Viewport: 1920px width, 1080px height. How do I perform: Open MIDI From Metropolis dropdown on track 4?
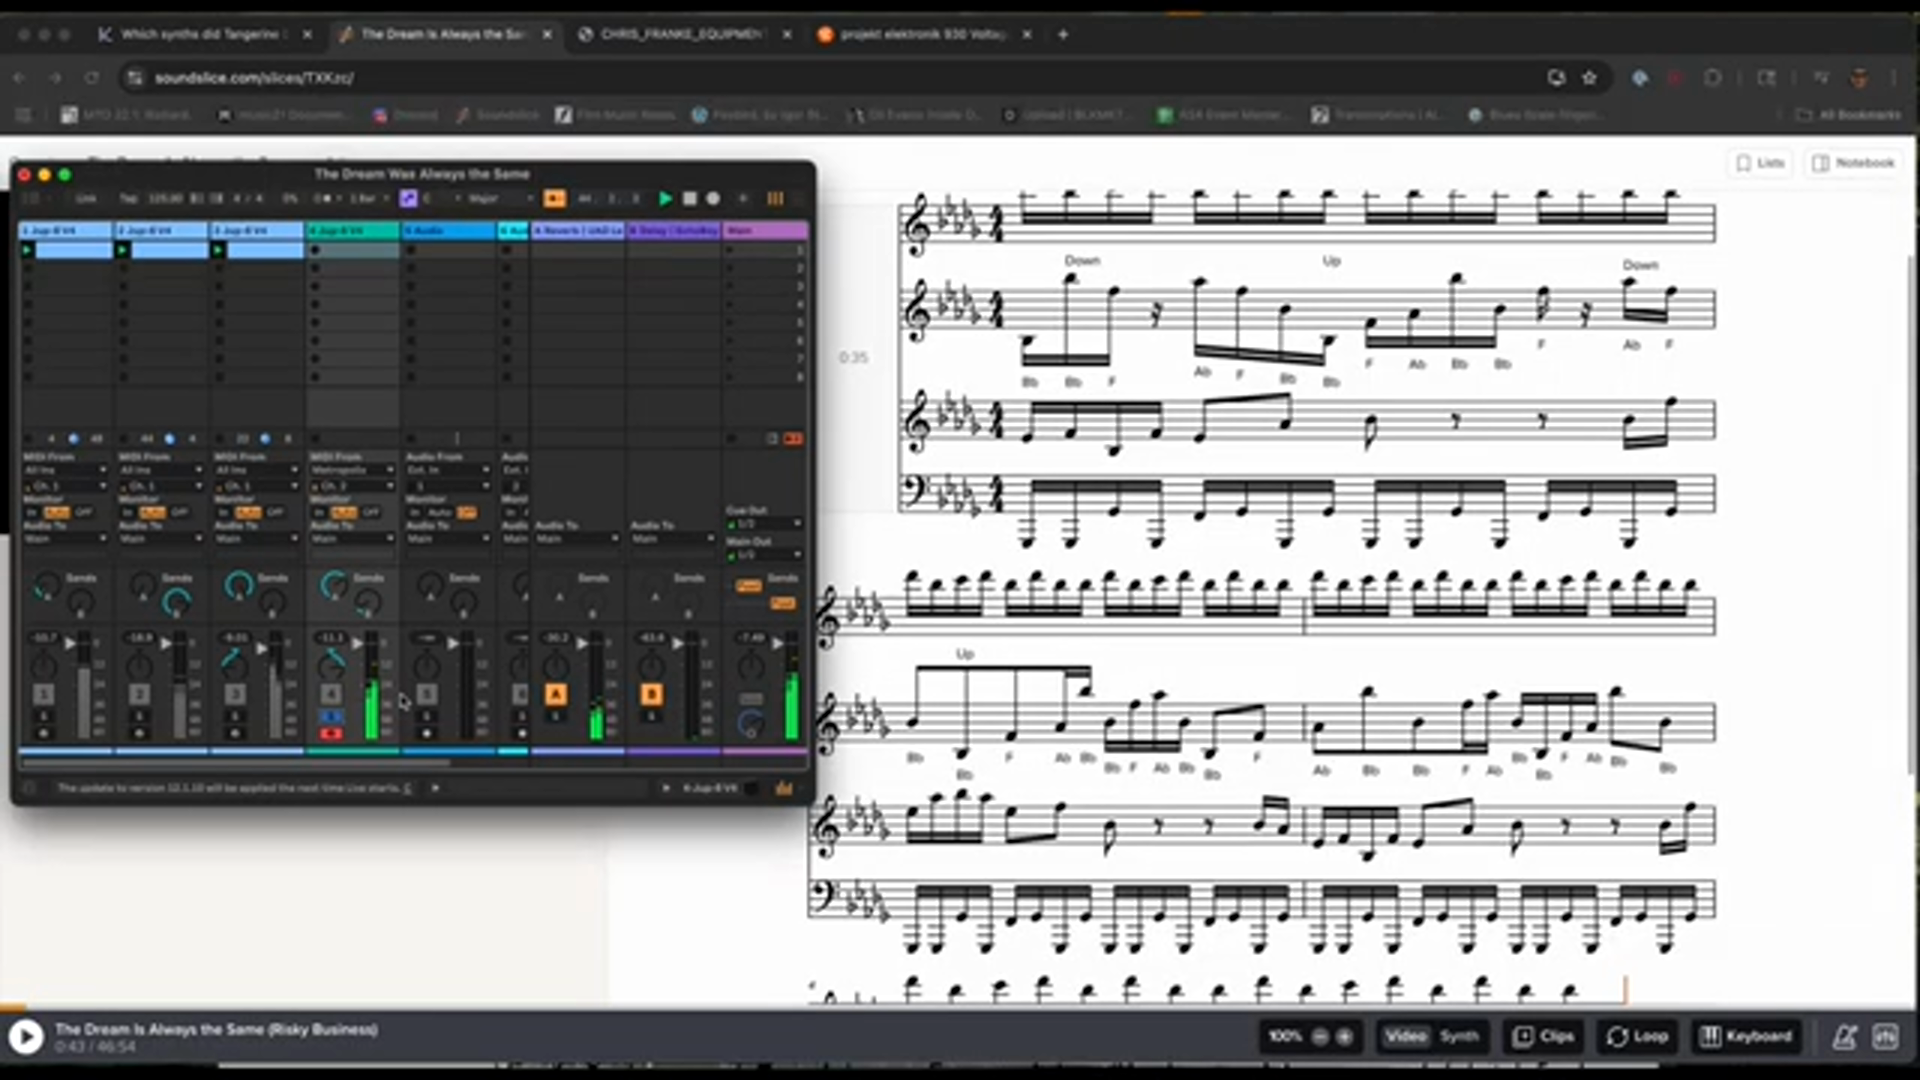click(352, 470)
